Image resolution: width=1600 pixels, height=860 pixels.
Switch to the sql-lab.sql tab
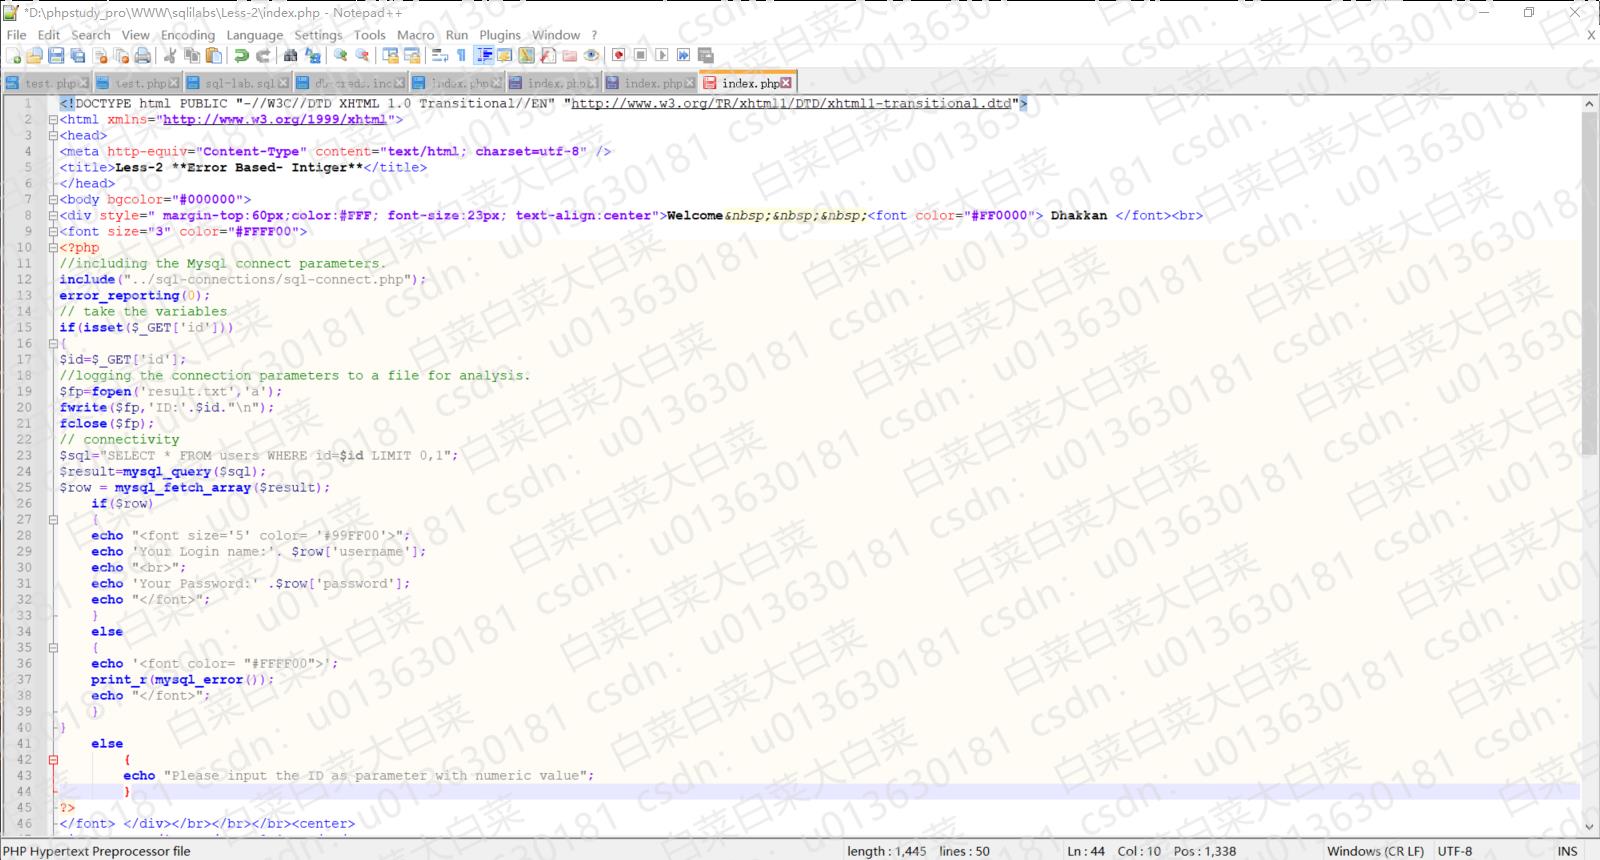238,83
